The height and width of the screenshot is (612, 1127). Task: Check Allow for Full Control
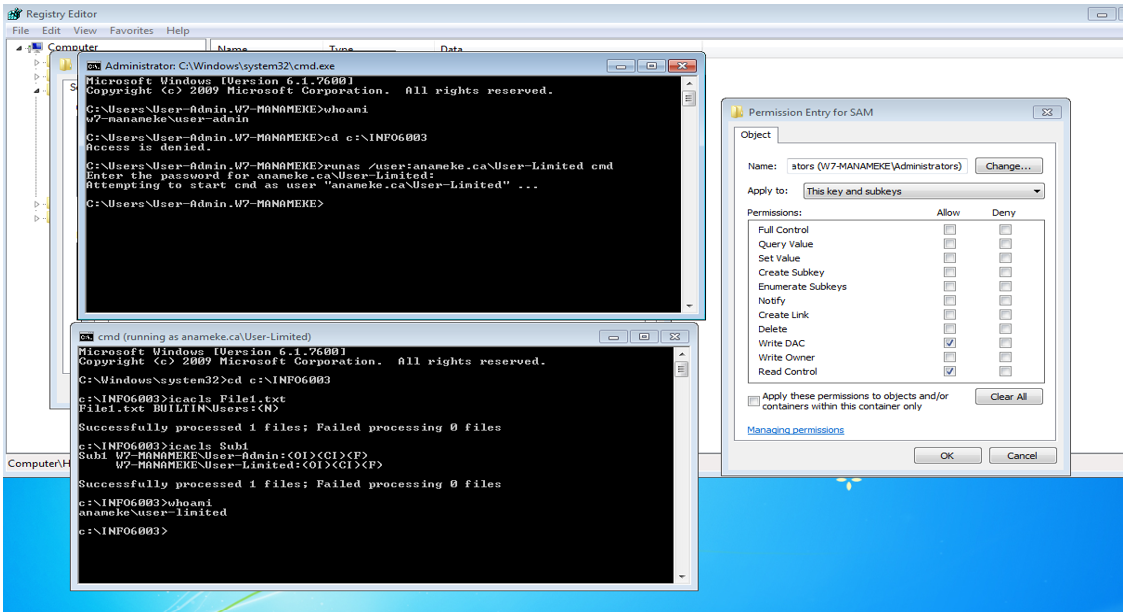tap(949, 229)
